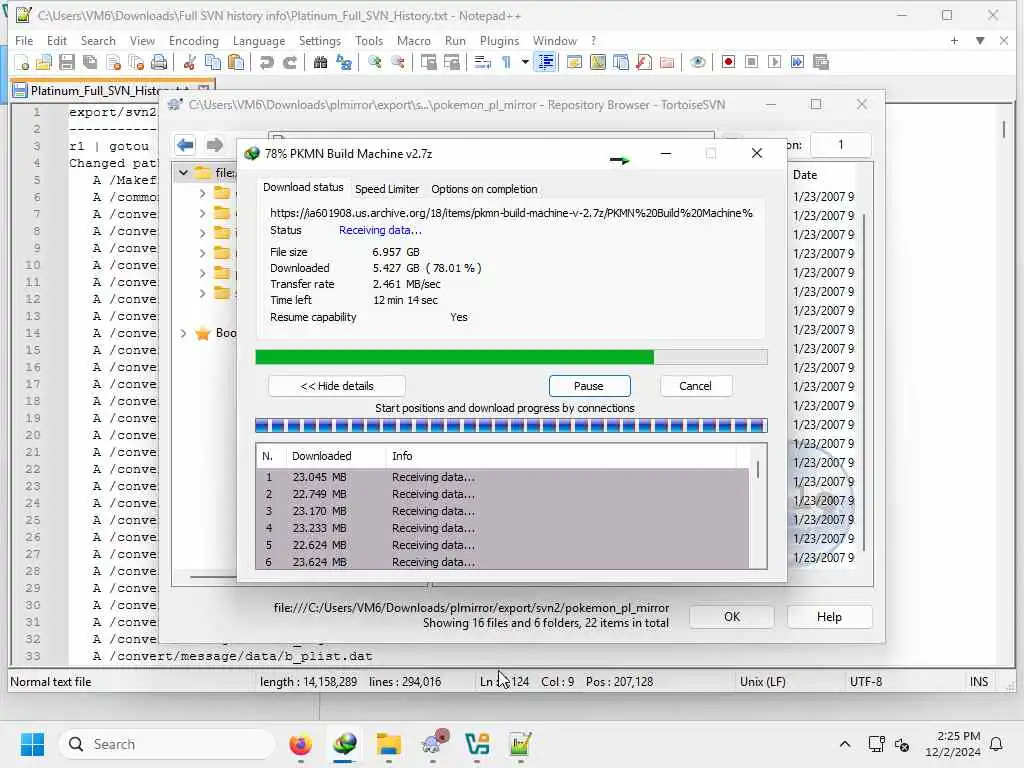
Task: Toggle Word Wrap in Notepad++ toolbar
Action: (x=483, y=63)
